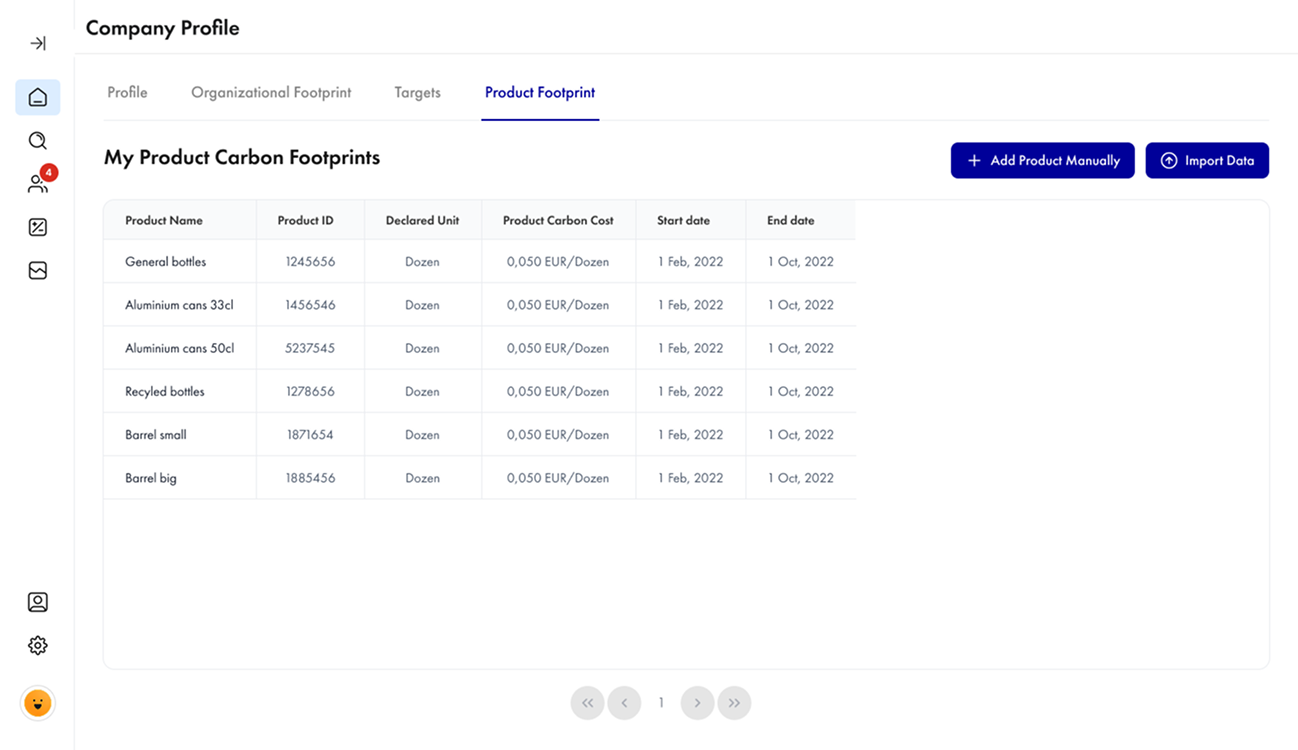Select the Aluminium cans 50cl product
Image resolution: width=1298 pixels, height=750 pixels.
tap(179, 348)
